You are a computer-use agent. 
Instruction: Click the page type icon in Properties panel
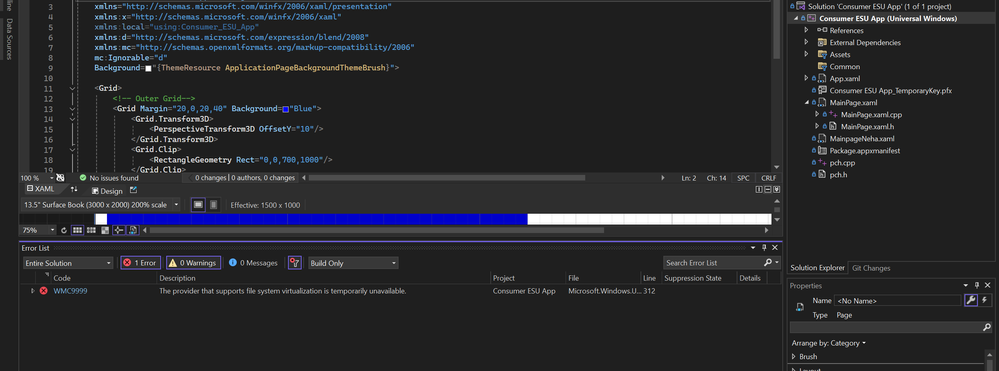(x=800, y=308)
